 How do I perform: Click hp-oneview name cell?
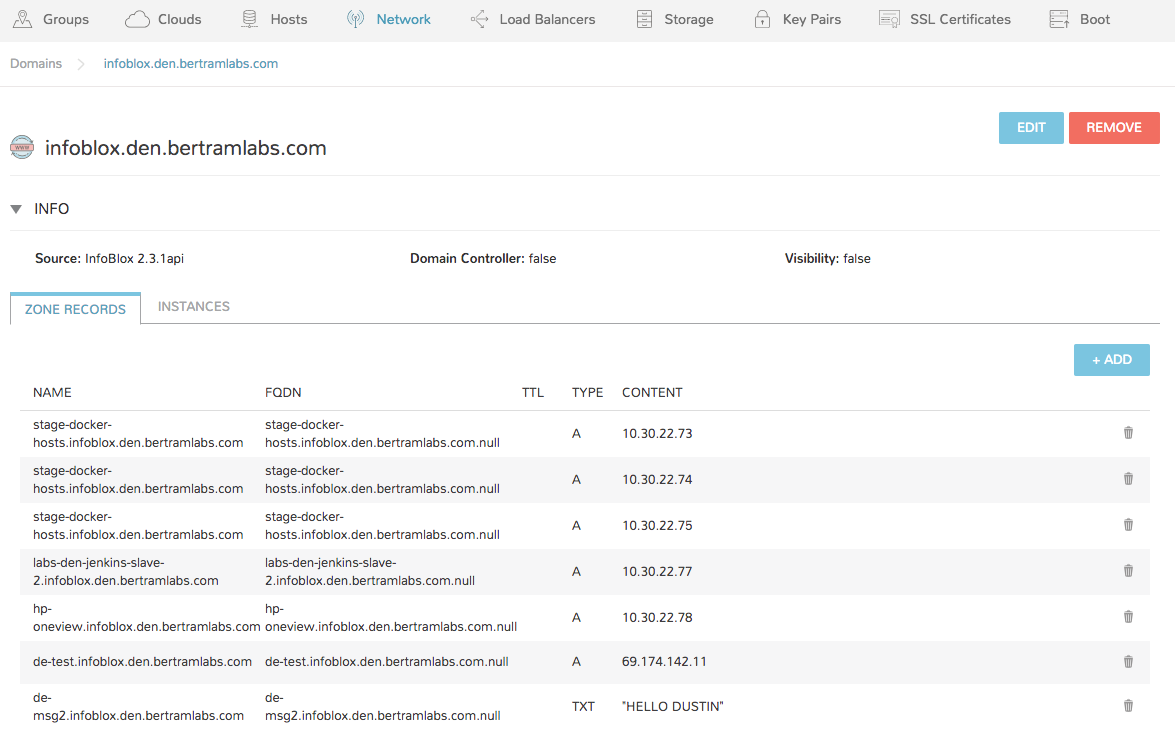(x=146, y=617)
